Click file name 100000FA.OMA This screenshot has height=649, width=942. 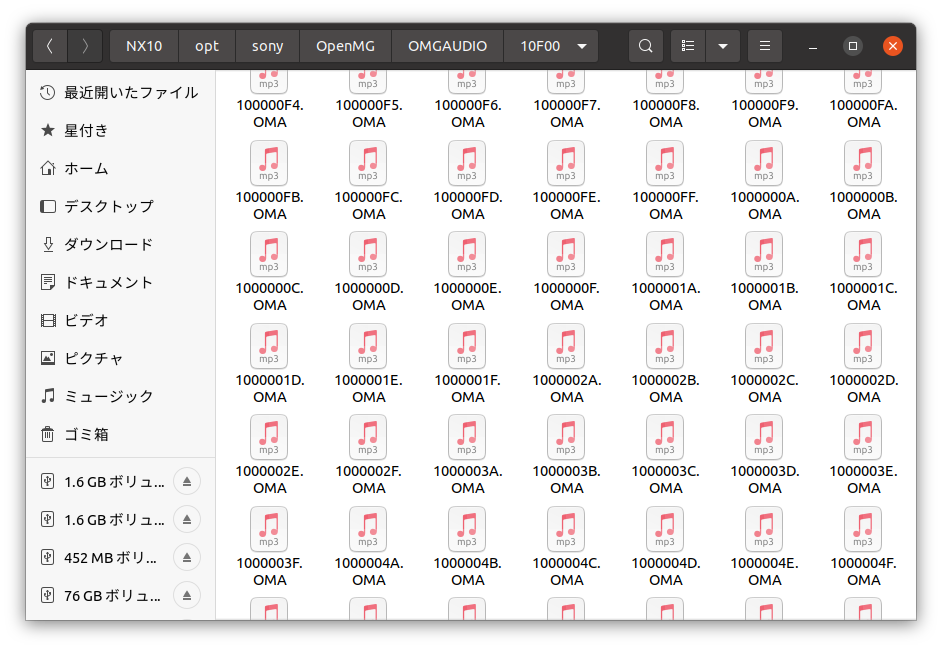tap(863, 114)
